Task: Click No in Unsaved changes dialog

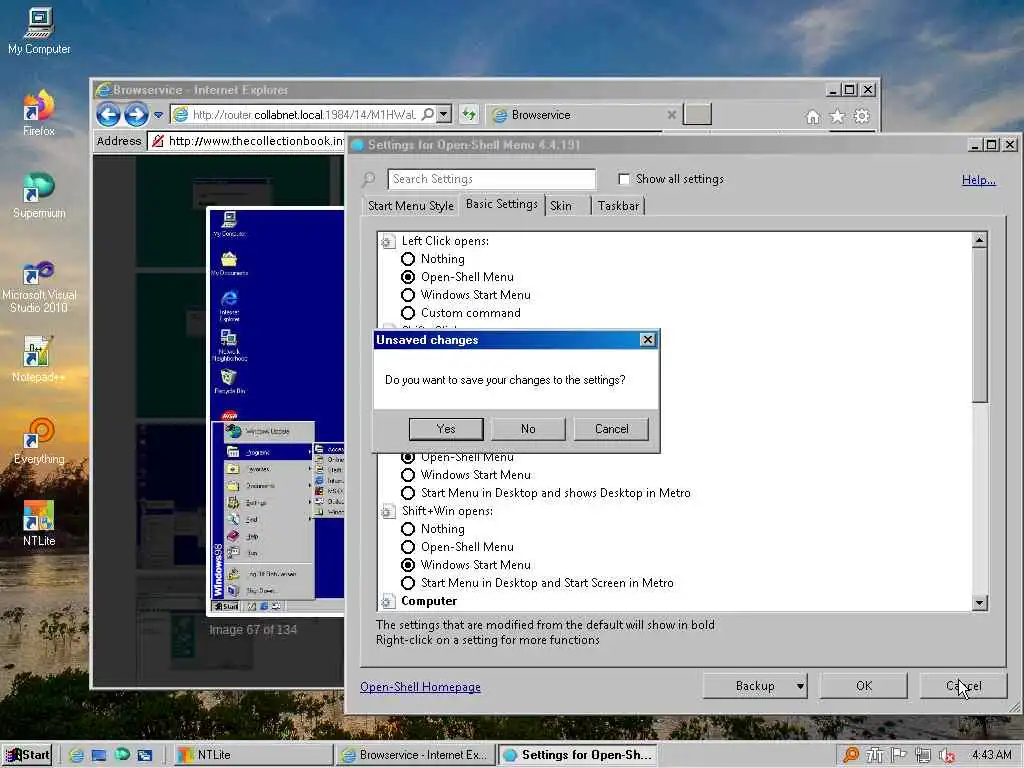Action: [x=528, y=429]
